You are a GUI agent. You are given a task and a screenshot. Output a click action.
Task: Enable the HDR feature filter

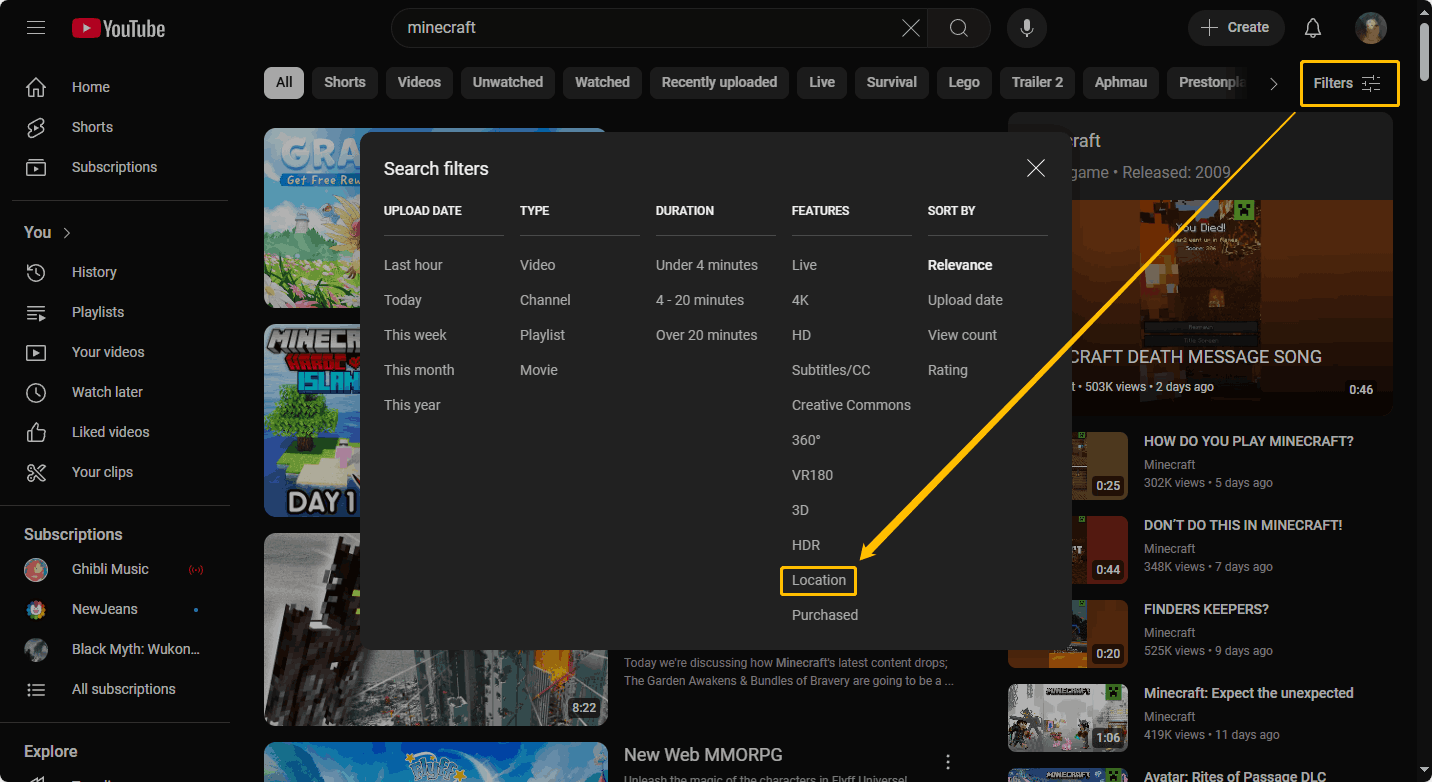point(806,545)
